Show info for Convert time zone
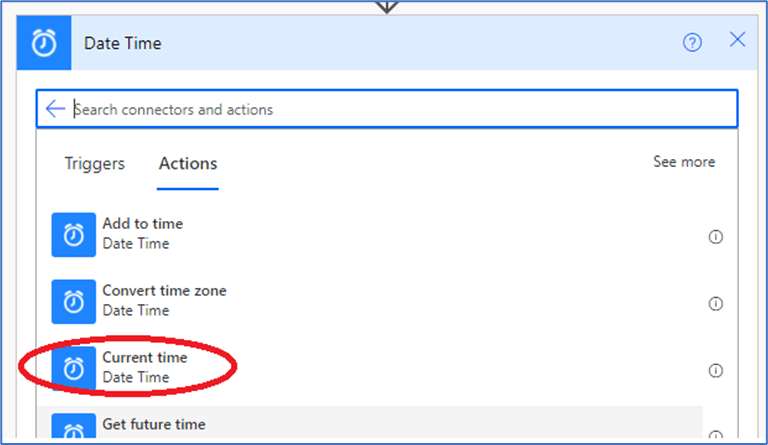The width and height of the screenshot is (768, 445). click(x=715, y=304)
